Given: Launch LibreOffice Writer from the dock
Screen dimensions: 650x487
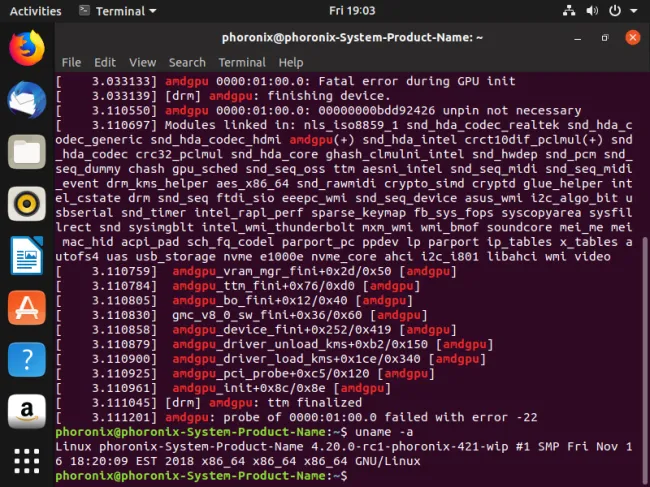Looking at the screenshot, I should (27, 255).
